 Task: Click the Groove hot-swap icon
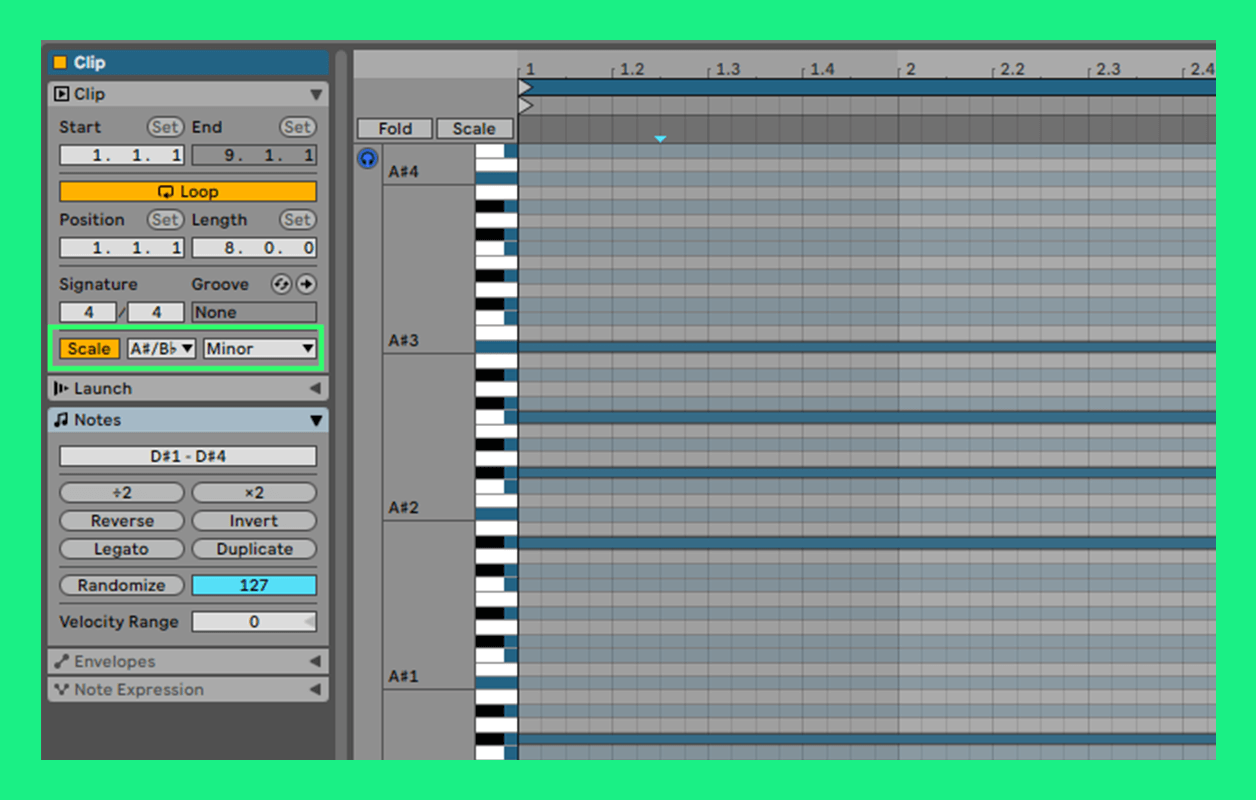[x=281, y=285]
